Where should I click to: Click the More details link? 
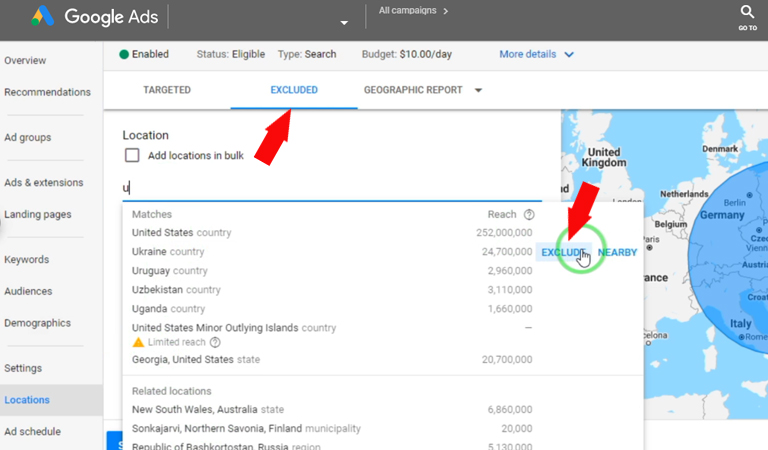click(528, 54)
